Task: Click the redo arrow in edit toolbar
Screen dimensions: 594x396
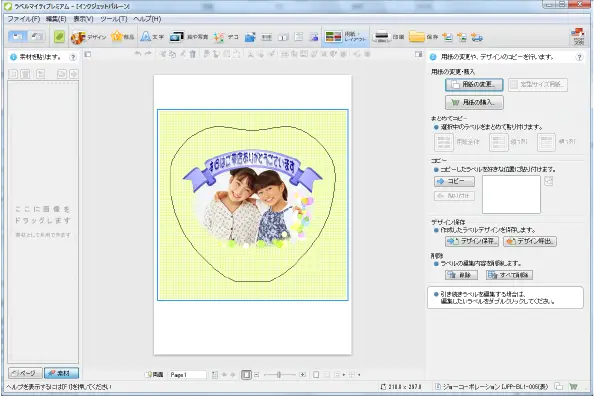Action: (x=148, y=54)
